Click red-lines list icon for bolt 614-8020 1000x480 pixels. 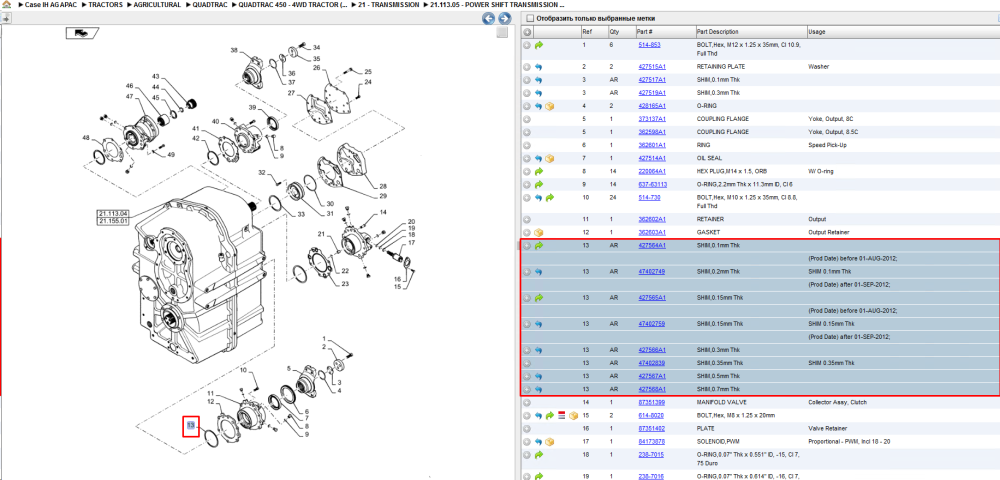[x=562, y=416]
